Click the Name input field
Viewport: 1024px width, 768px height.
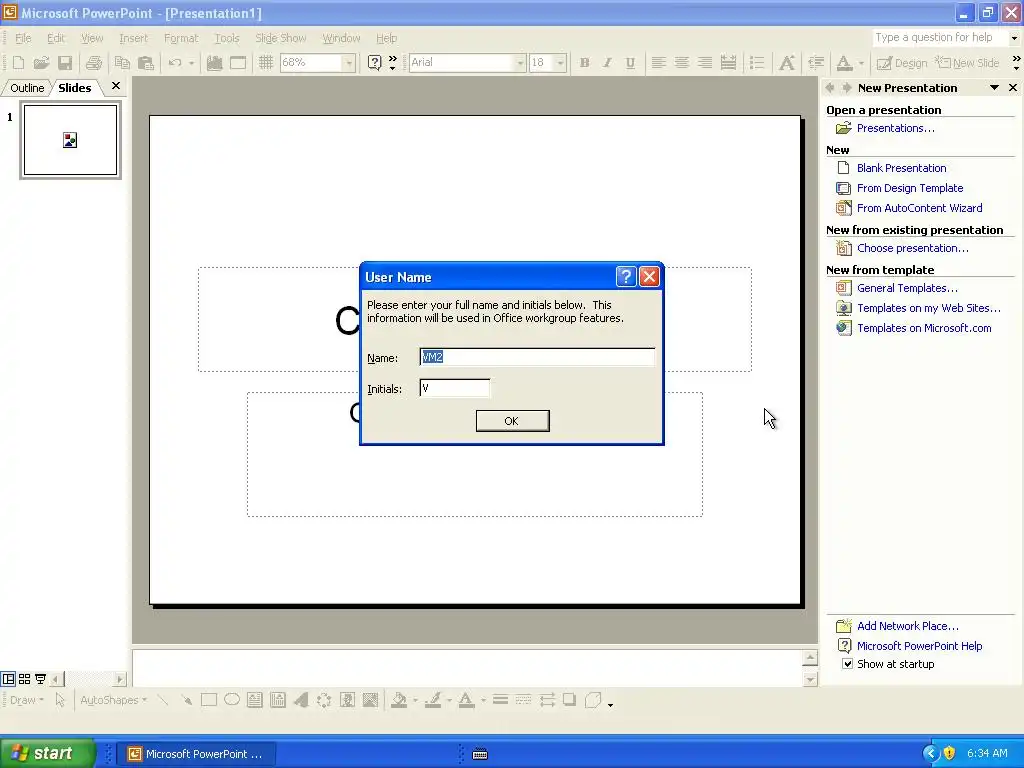point(537,357)
